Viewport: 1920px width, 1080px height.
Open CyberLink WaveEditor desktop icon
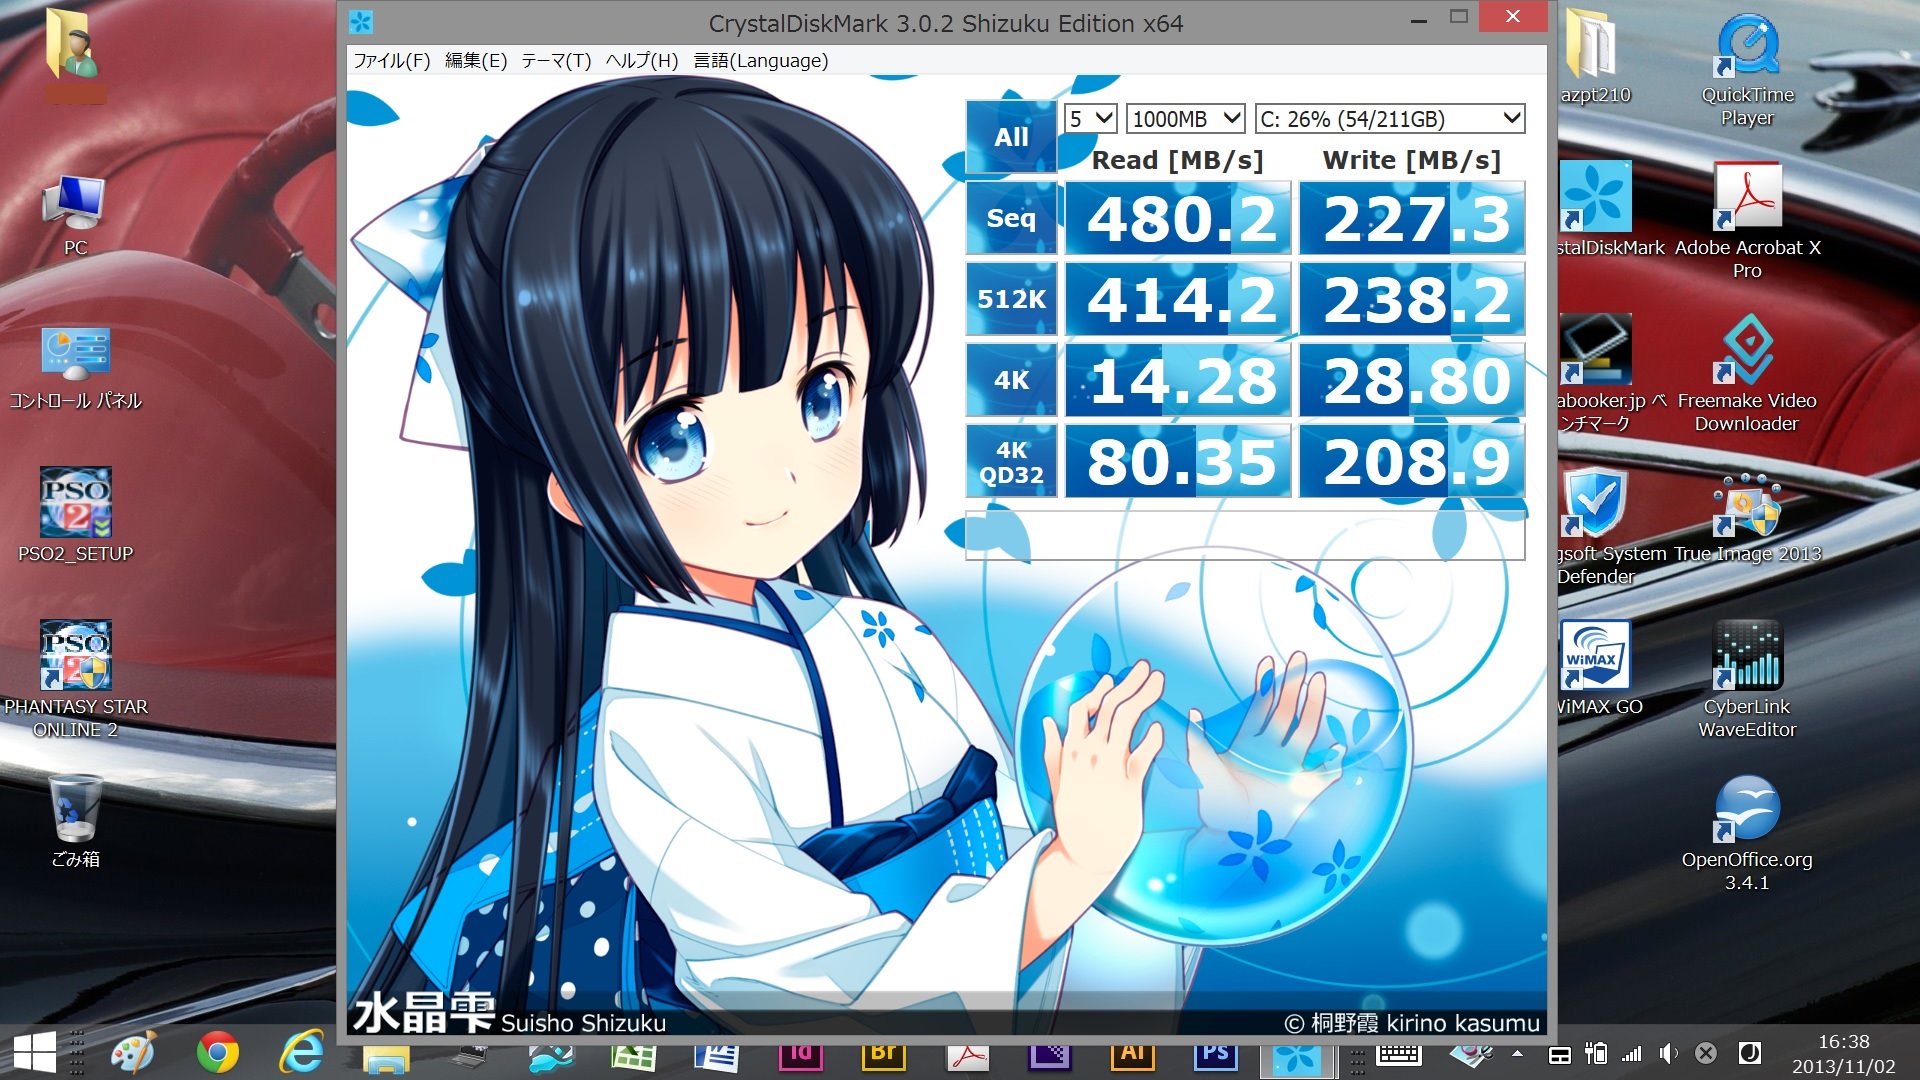click(x=1747, y=657)
